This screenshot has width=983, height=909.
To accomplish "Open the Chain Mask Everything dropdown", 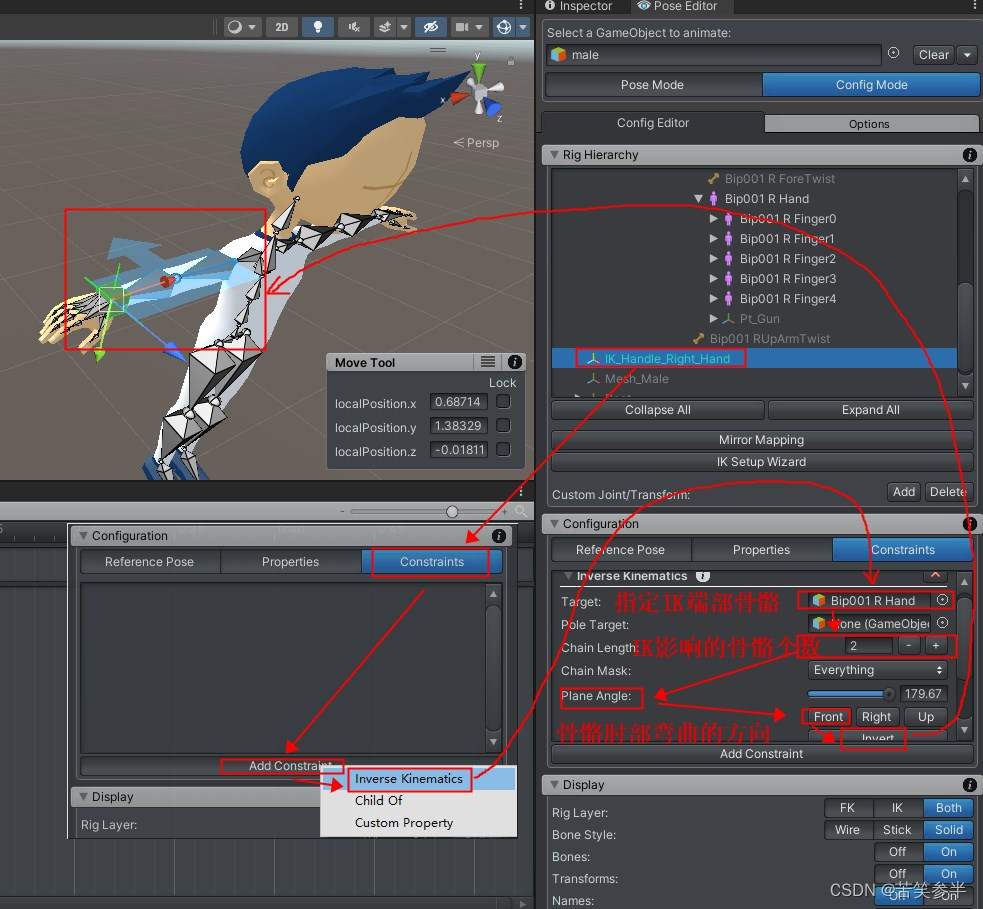I will click(x=878, y=670).
